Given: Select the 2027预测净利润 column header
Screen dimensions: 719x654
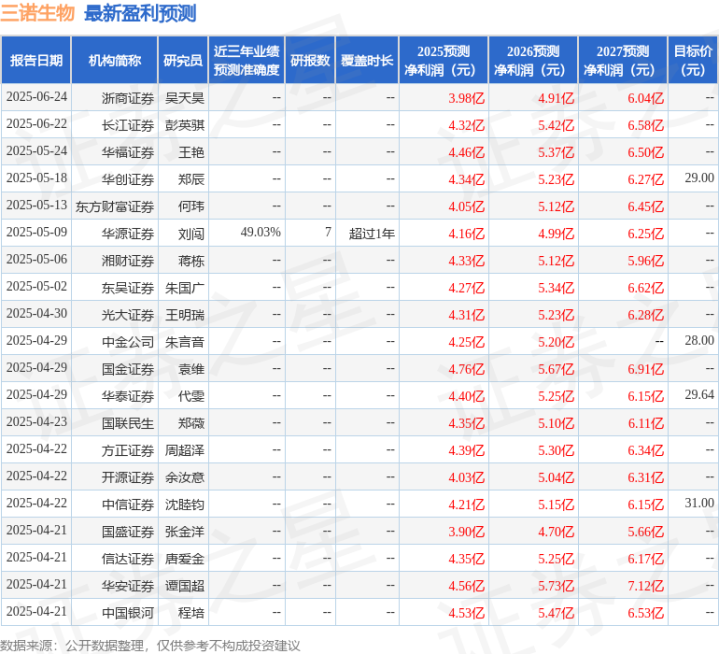Looking at the screenshot, I should (x=623, y=60).
